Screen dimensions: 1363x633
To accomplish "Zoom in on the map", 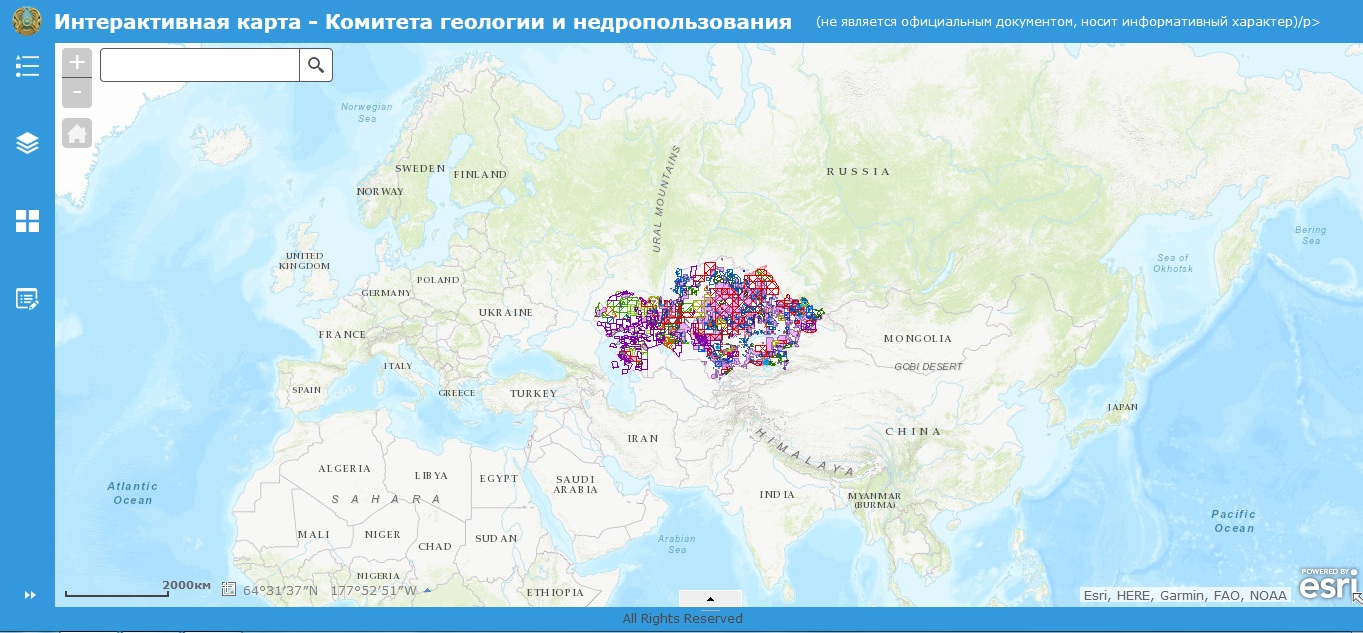I will [x=77, y=63].
